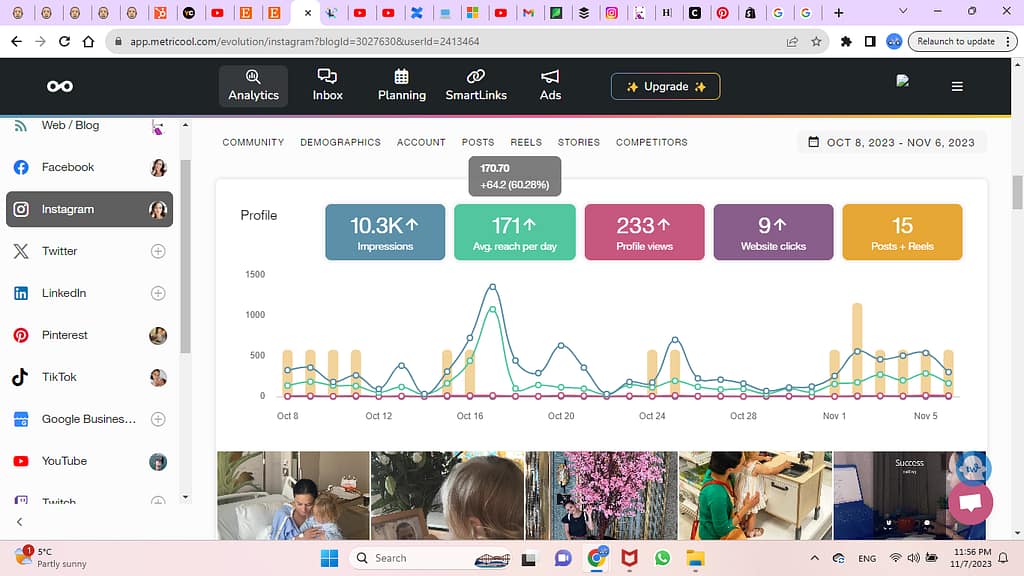This screenshot has height=576, width=1024.
Task: Click the Metricool infinity logo
Action: [x=60, y=87]
